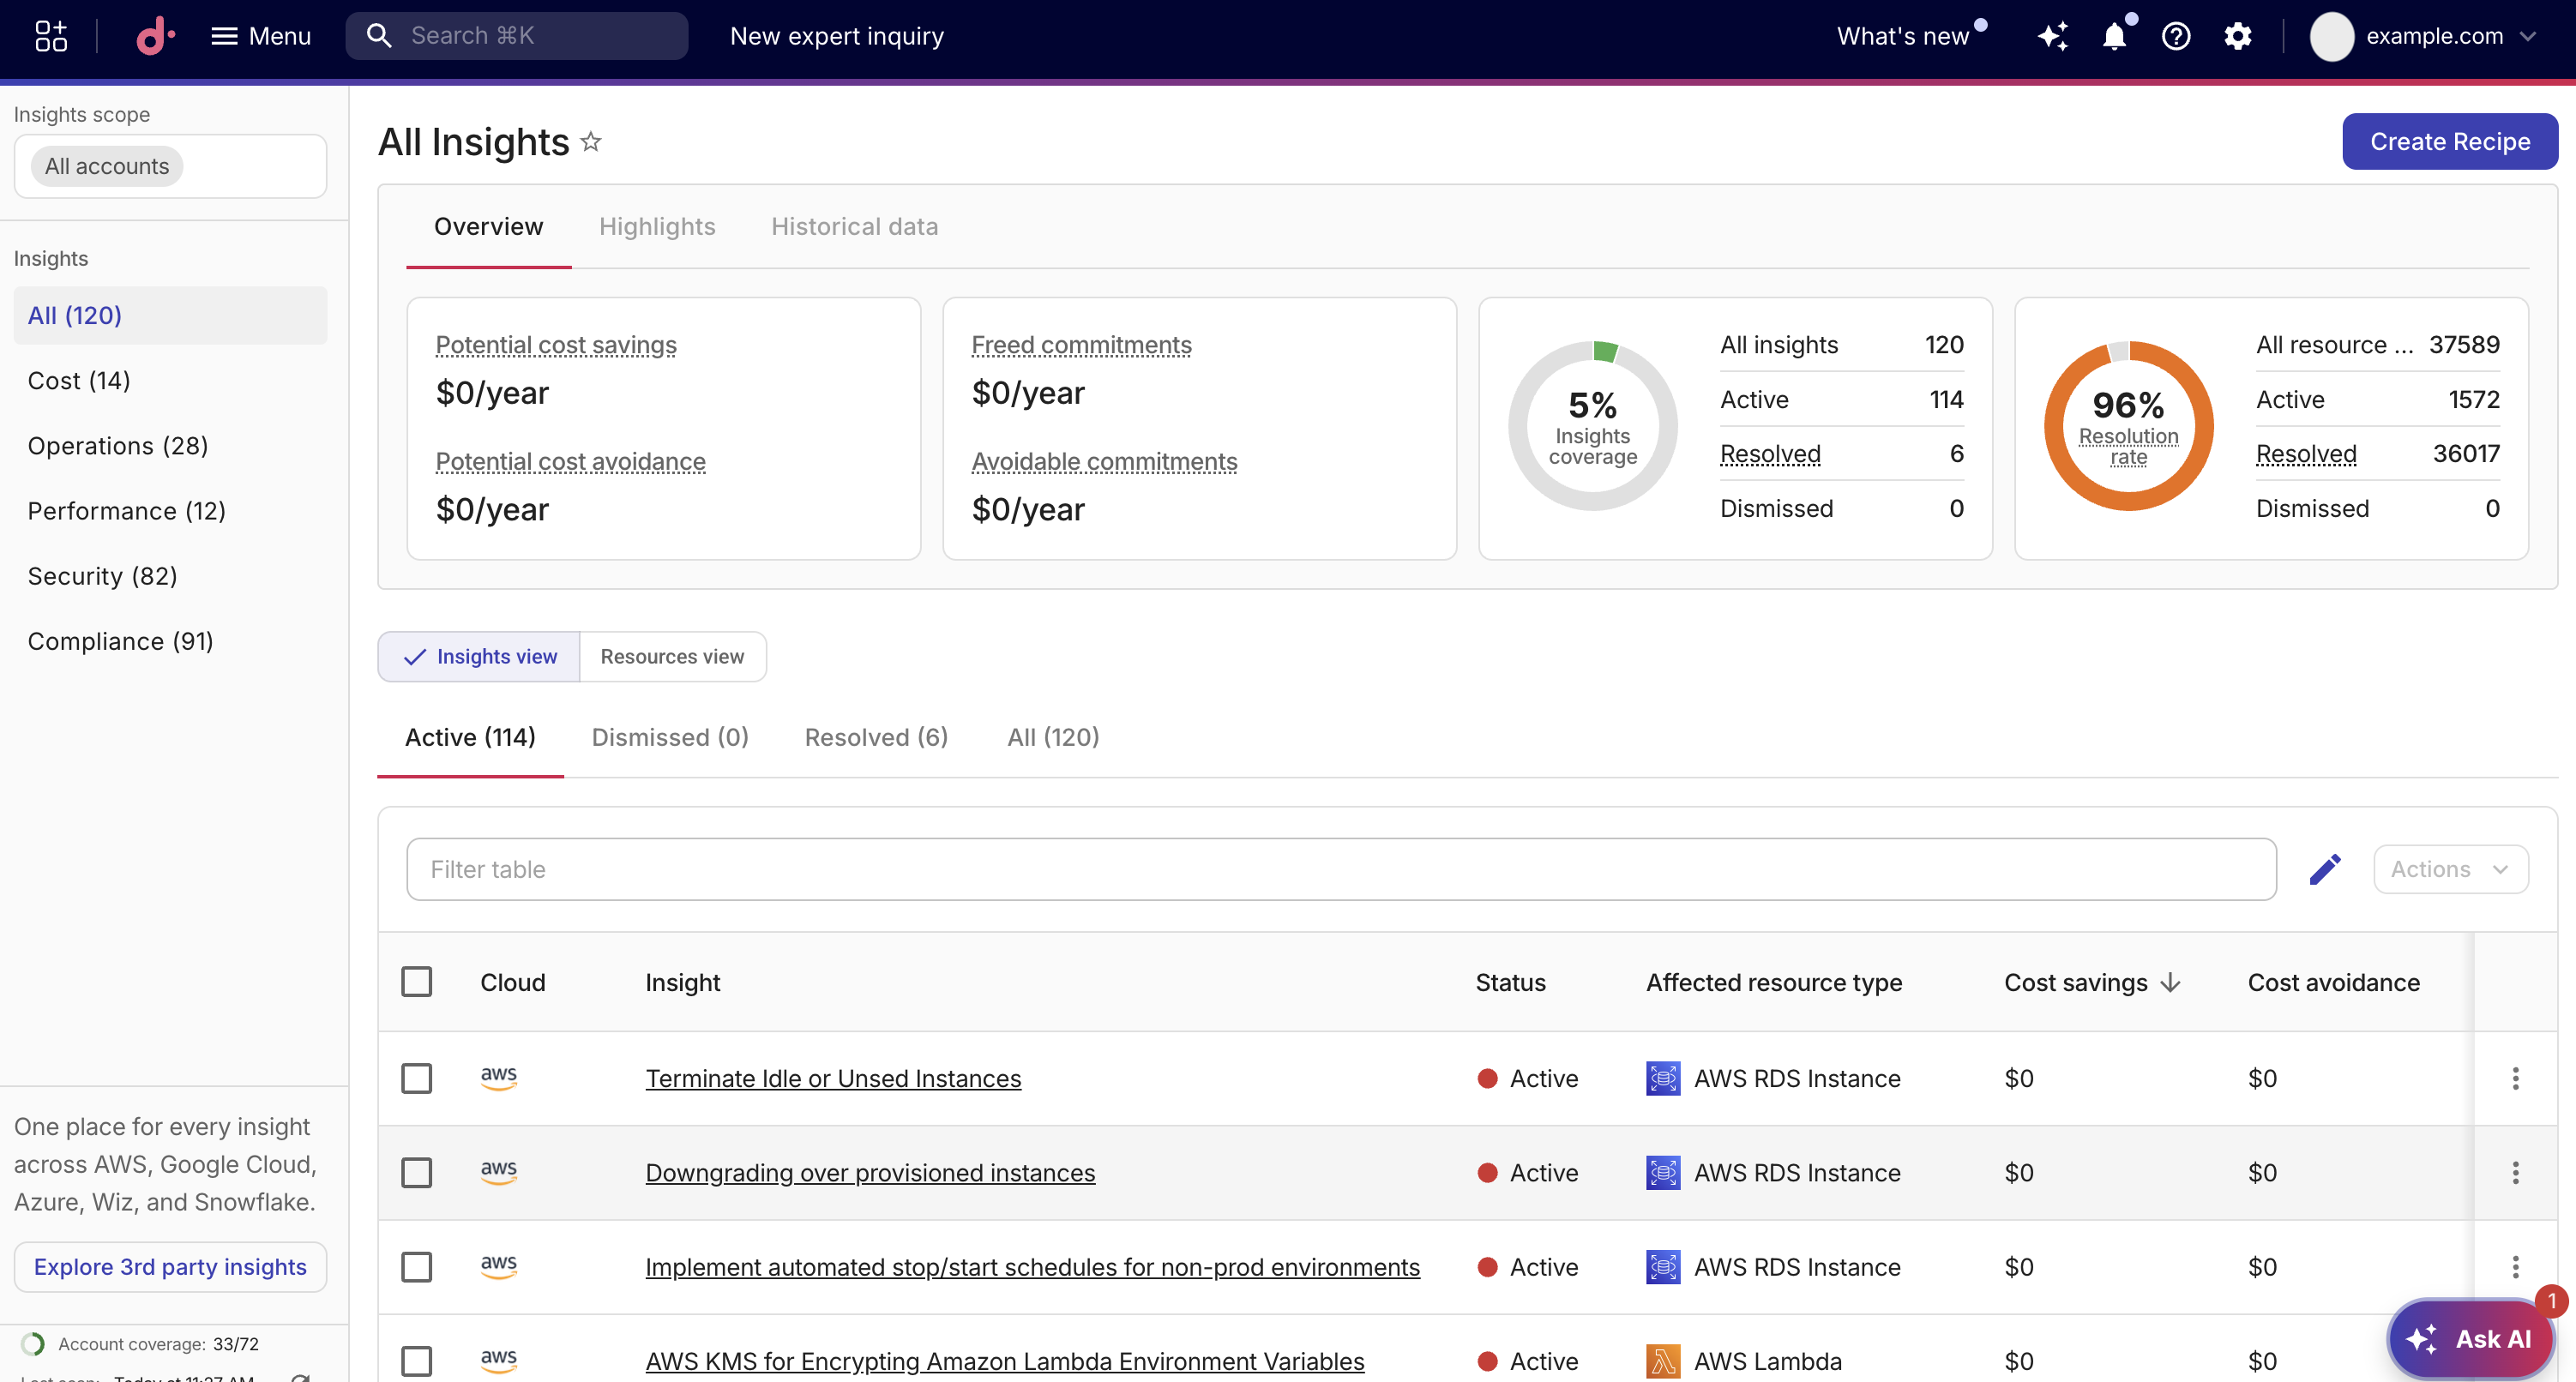The width and height of the screenshot is (2576, 1382).
Task: Open Implement automated stop/start schedules insight
Action: point(1032,1268)
